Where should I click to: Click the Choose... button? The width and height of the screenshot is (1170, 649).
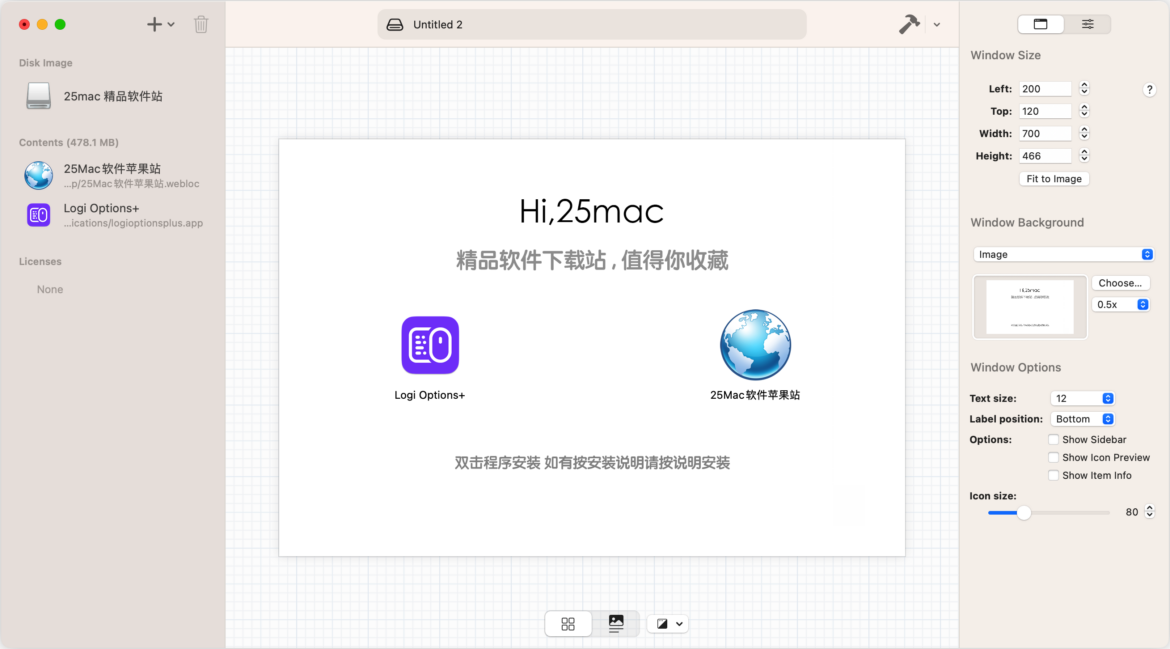pyautogui.click(x=1120, y=283)
